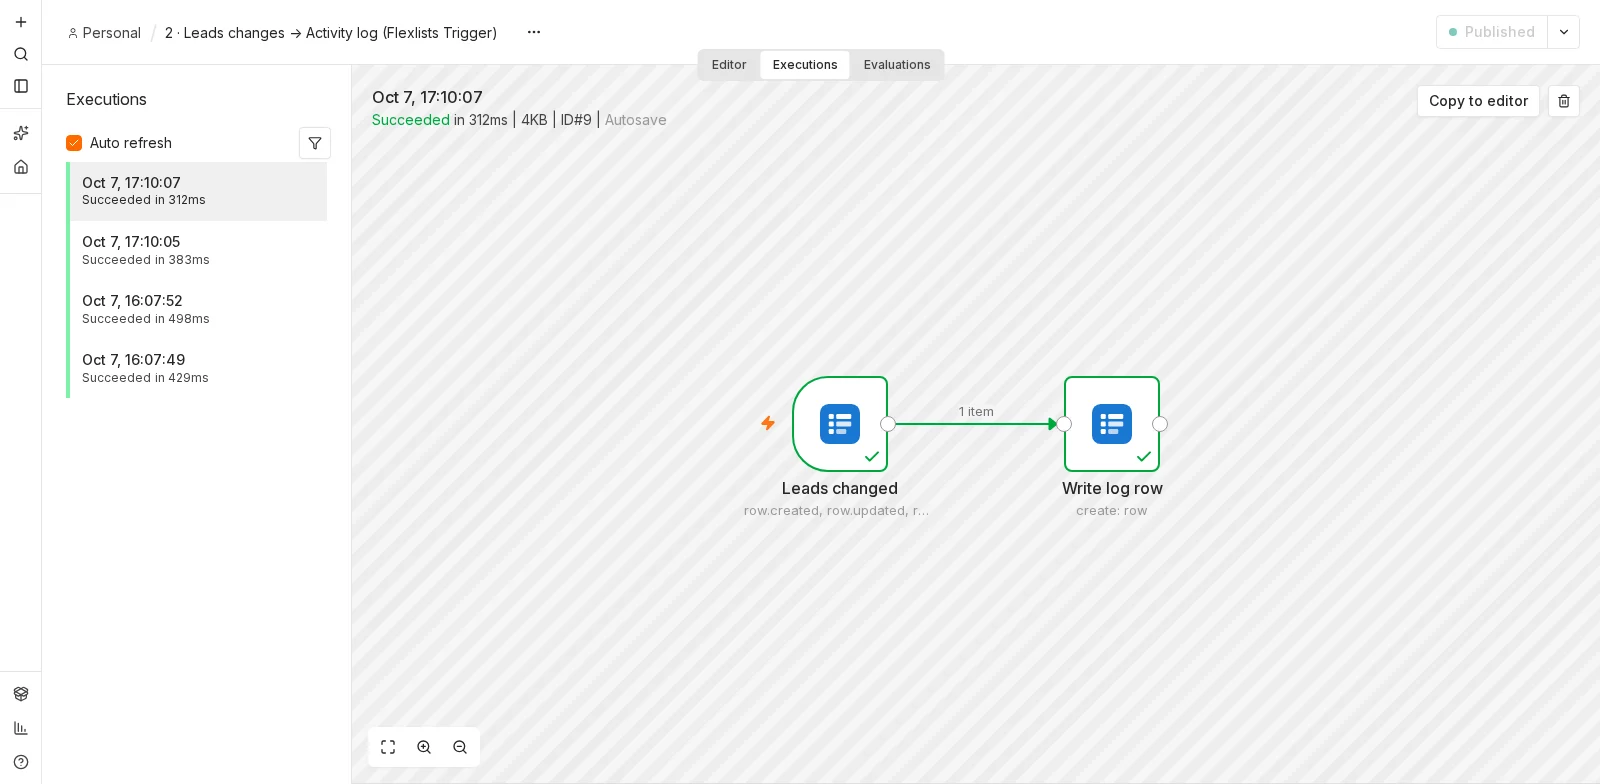
Task: Fit the workflow view to screen
Action: point(388,747)
